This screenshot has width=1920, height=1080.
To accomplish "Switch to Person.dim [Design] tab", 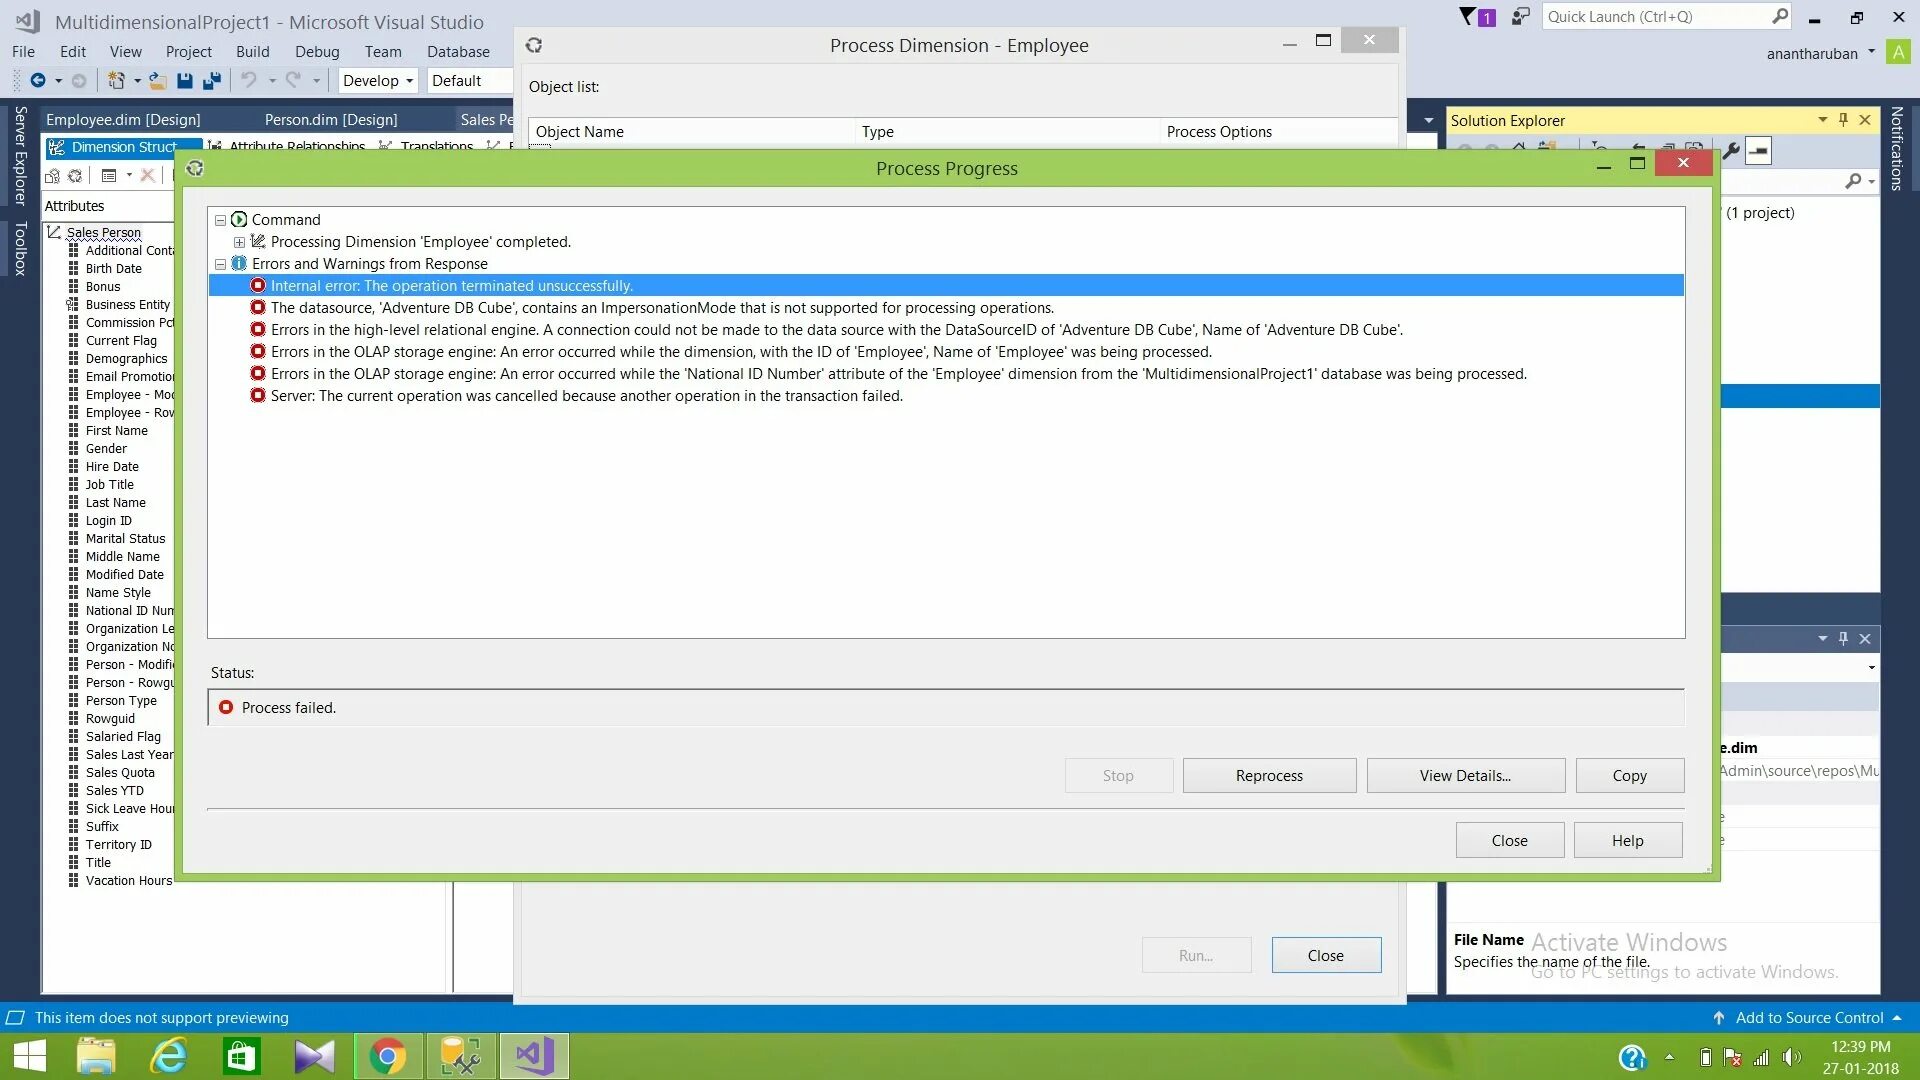I will pyautogui.click(x=331, y=120).
